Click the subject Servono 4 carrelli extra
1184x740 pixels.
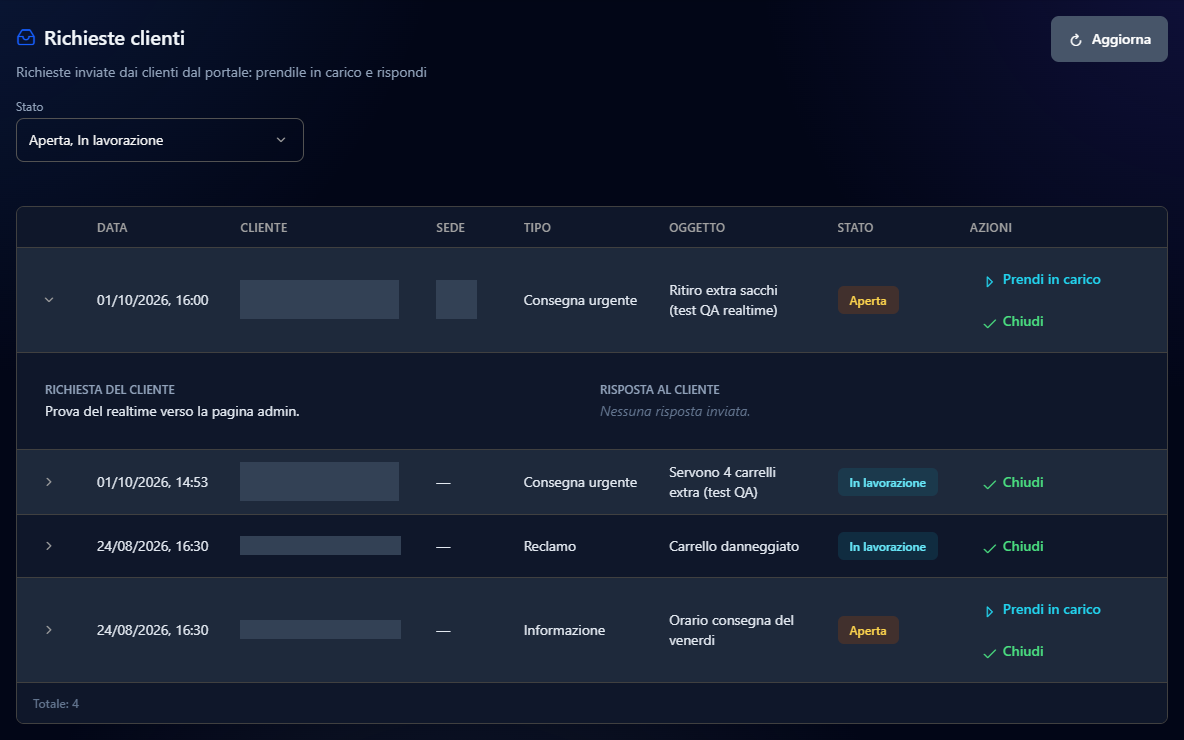pyautogui.click(x=723, y=483)
